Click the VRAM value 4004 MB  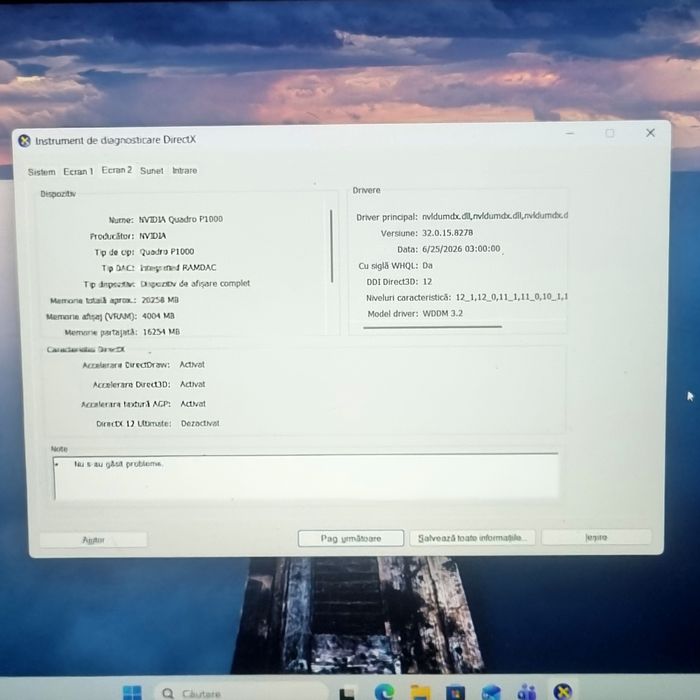pyautogui.click(x=158, y=316)
